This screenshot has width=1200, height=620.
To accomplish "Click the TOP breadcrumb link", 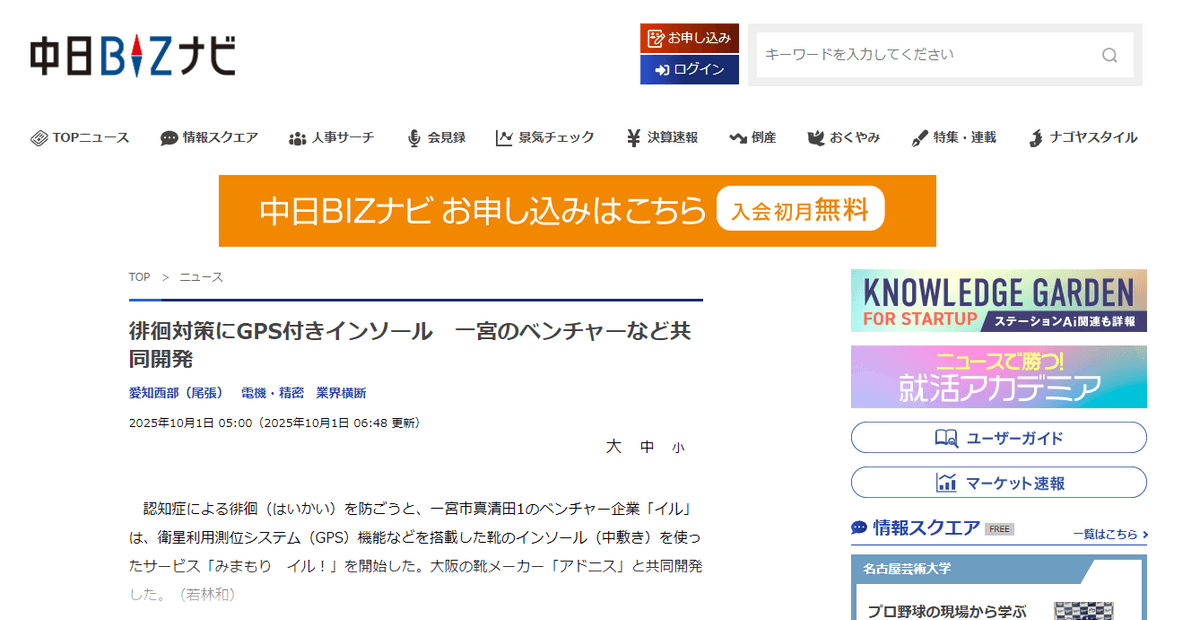I will click(x=139, y=277).
